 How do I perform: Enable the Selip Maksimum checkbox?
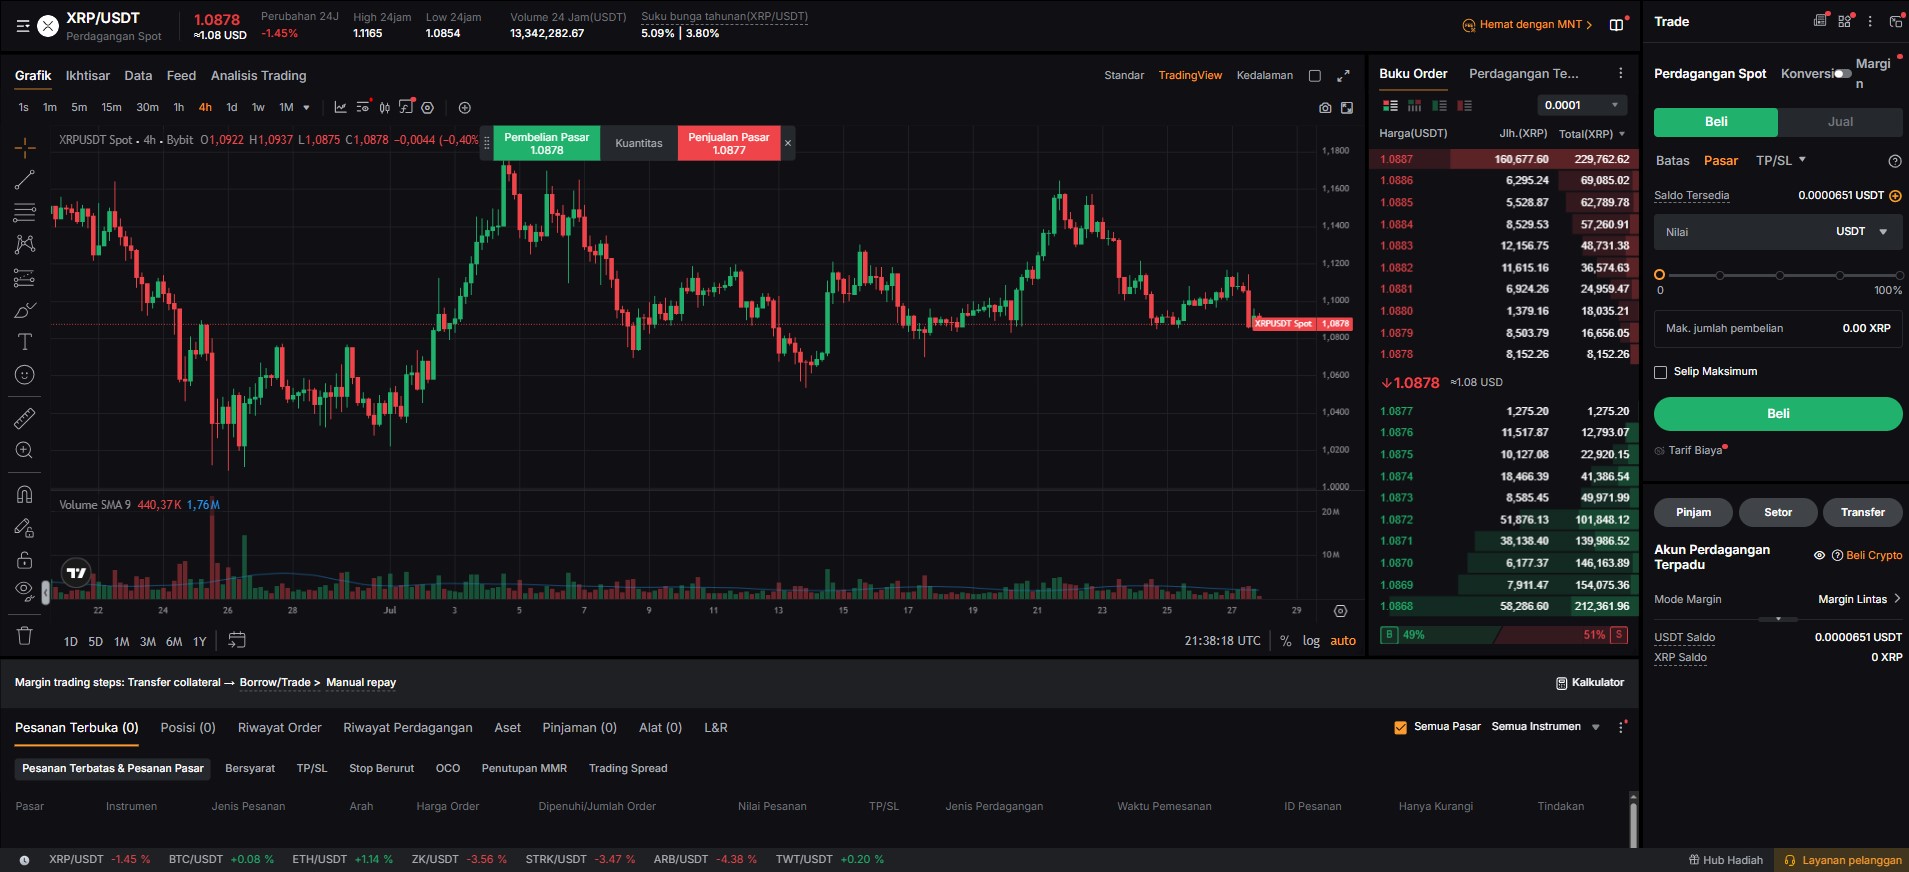click(x=1661, y=372)
